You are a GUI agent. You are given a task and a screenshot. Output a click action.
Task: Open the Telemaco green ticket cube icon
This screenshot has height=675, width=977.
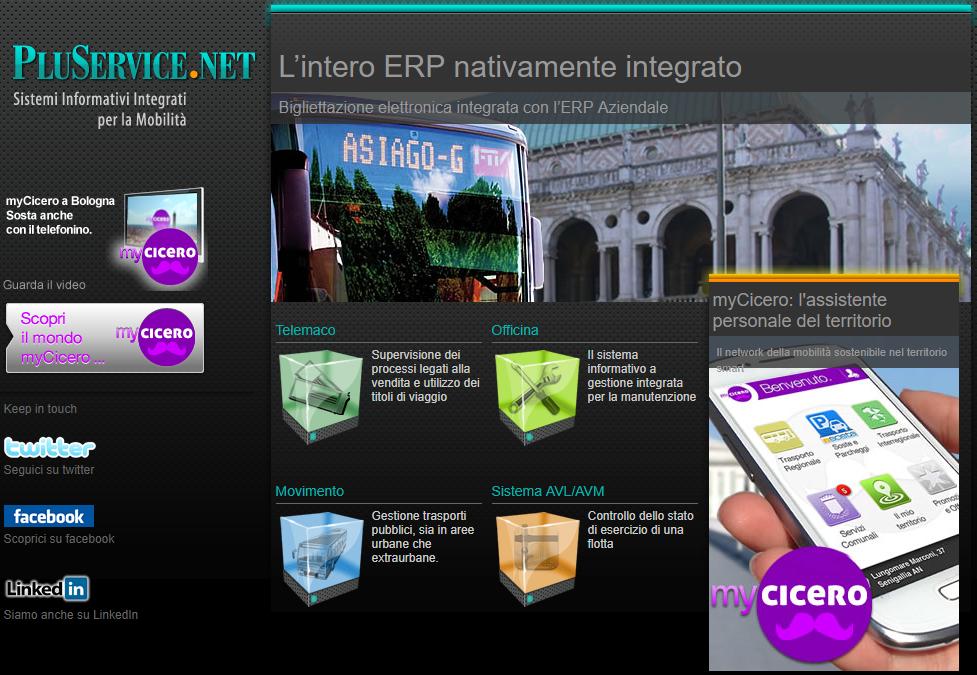click(321, 396)
